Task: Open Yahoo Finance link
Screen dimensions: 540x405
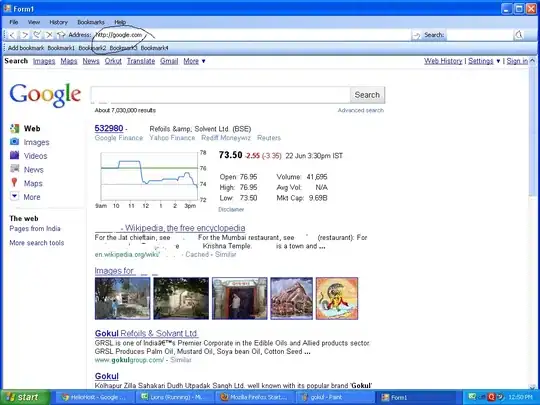Action: point(172,138)
